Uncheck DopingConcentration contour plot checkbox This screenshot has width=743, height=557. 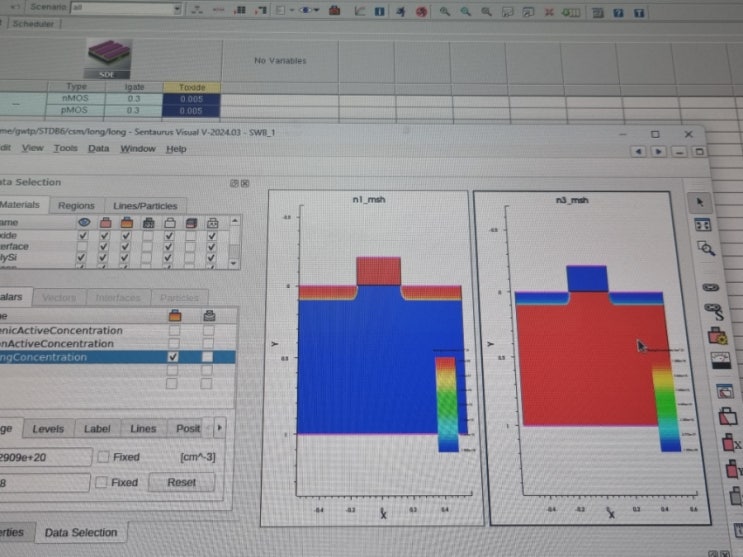(x=173, y=357)
